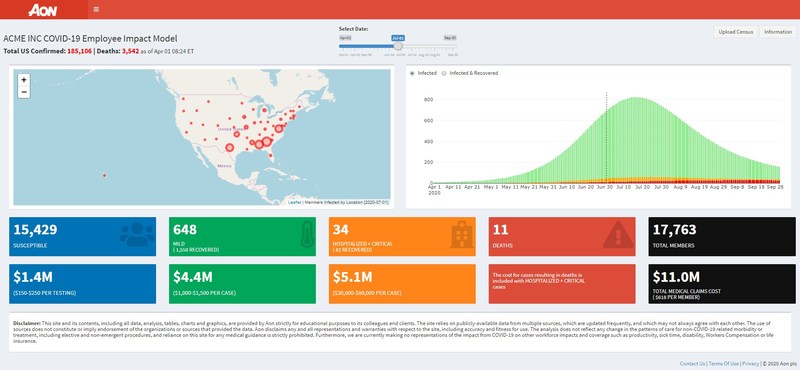Zoom in on the map
800x370 pixels.
(23, 80)
